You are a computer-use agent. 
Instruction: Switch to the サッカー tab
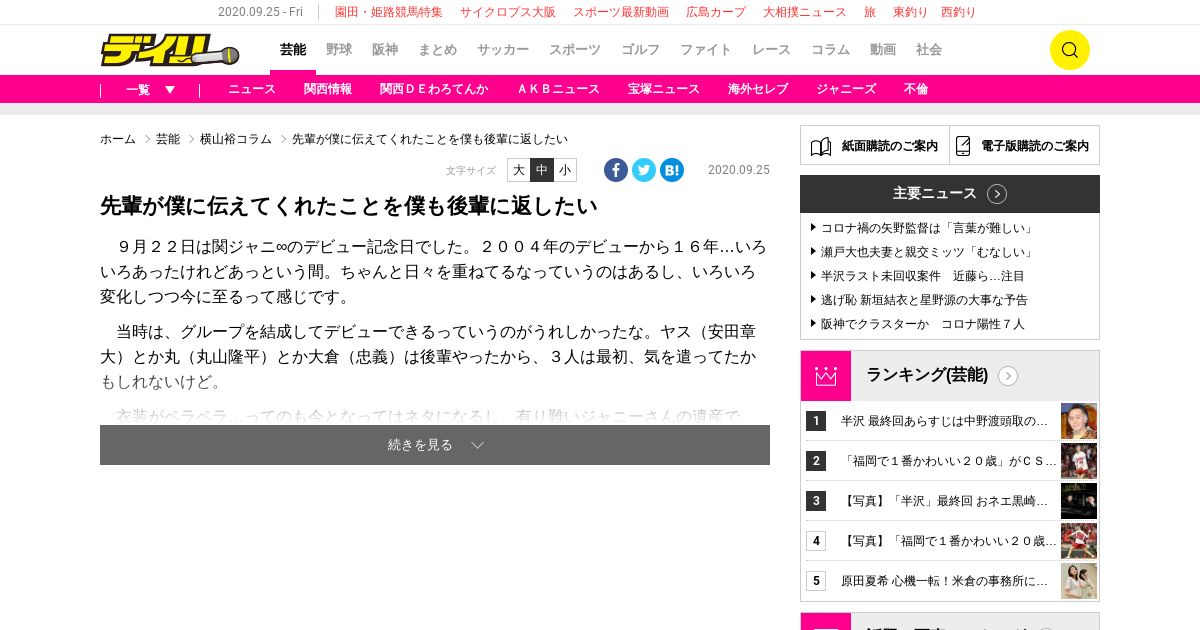tap(503, 50)
